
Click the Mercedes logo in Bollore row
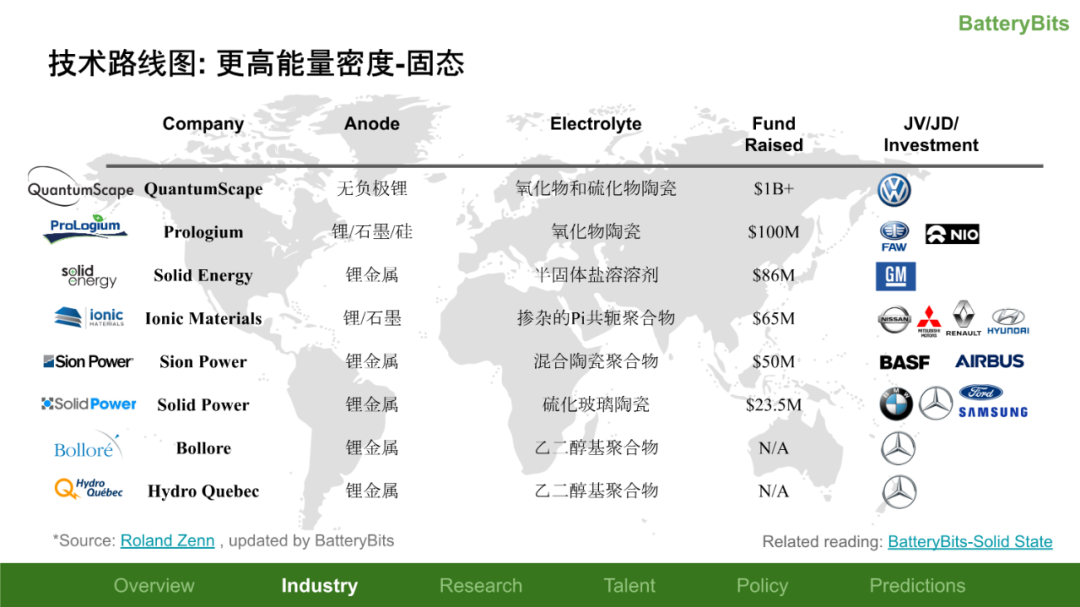point(898,449)
